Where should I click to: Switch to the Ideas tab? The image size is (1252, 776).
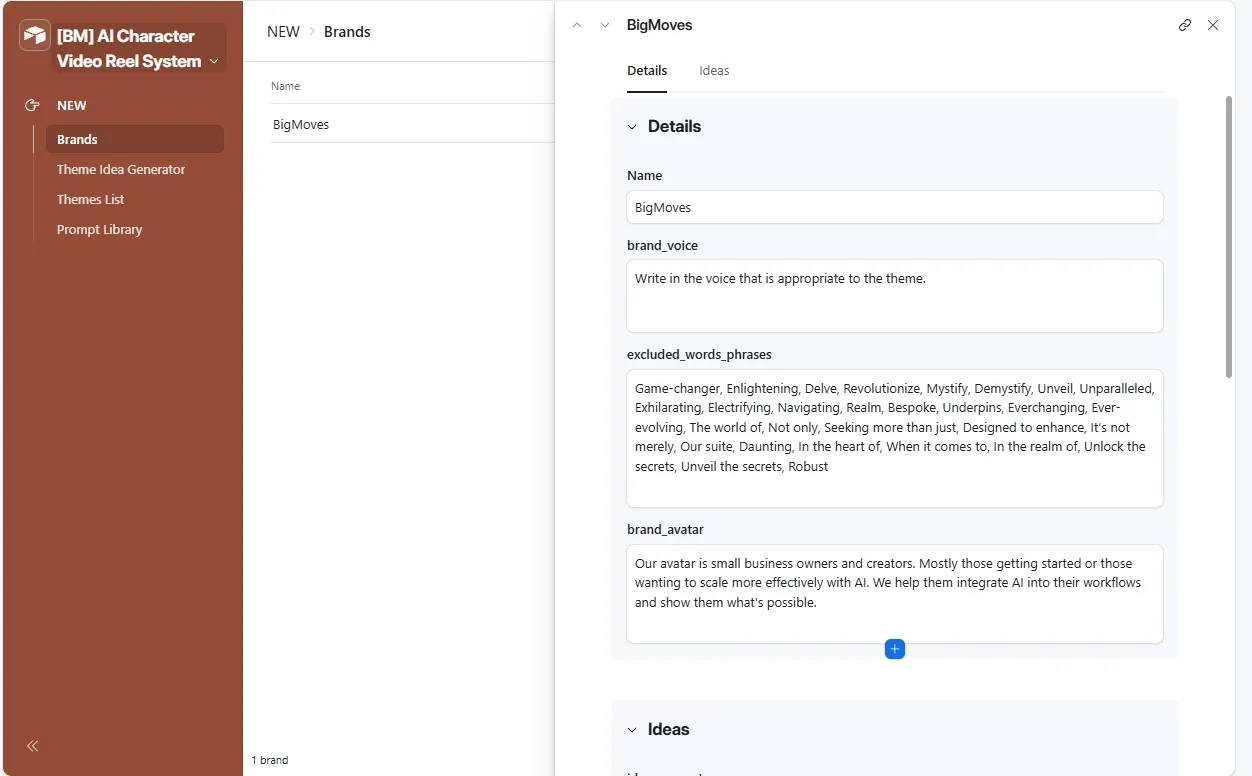(x=714, y=71)
